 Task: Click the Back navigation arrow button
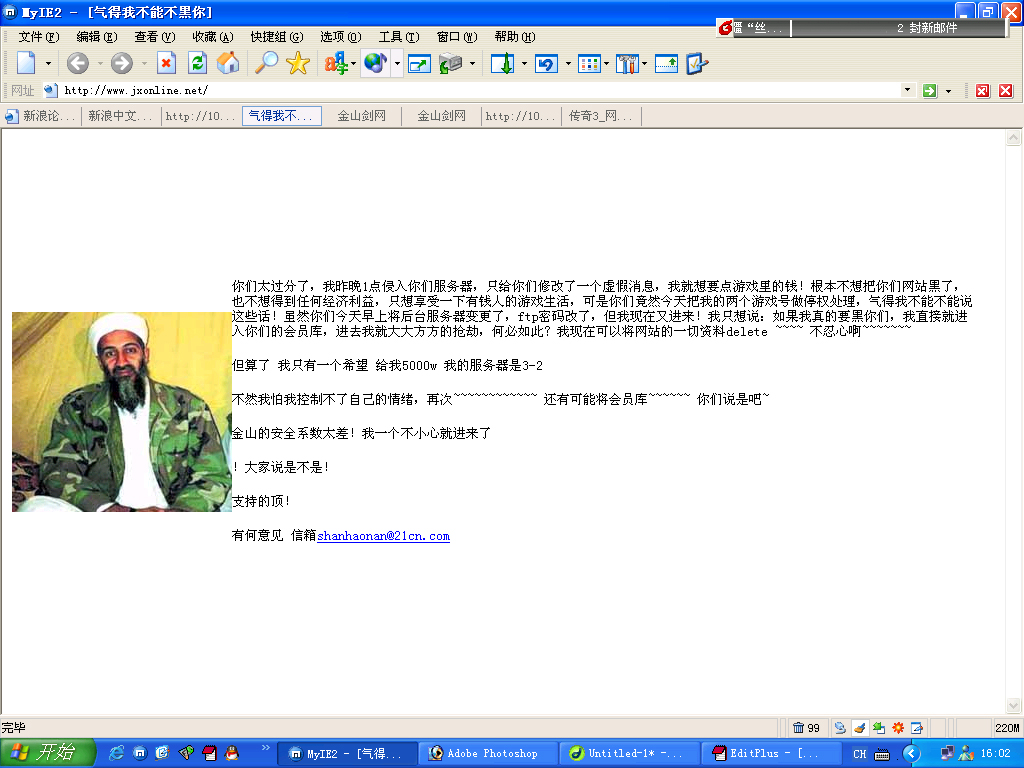coord(78,64)
